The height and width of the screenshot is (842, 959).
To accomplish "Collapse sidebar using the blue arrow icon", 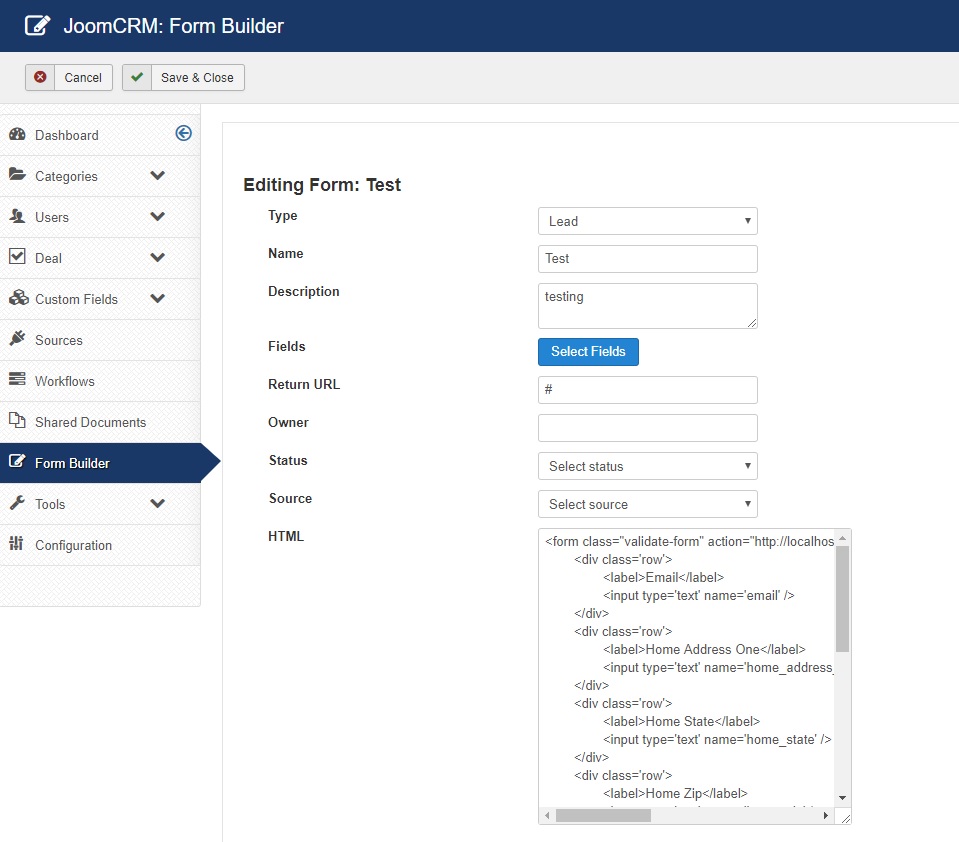I will pyautogui.click(x=183, y=134).
